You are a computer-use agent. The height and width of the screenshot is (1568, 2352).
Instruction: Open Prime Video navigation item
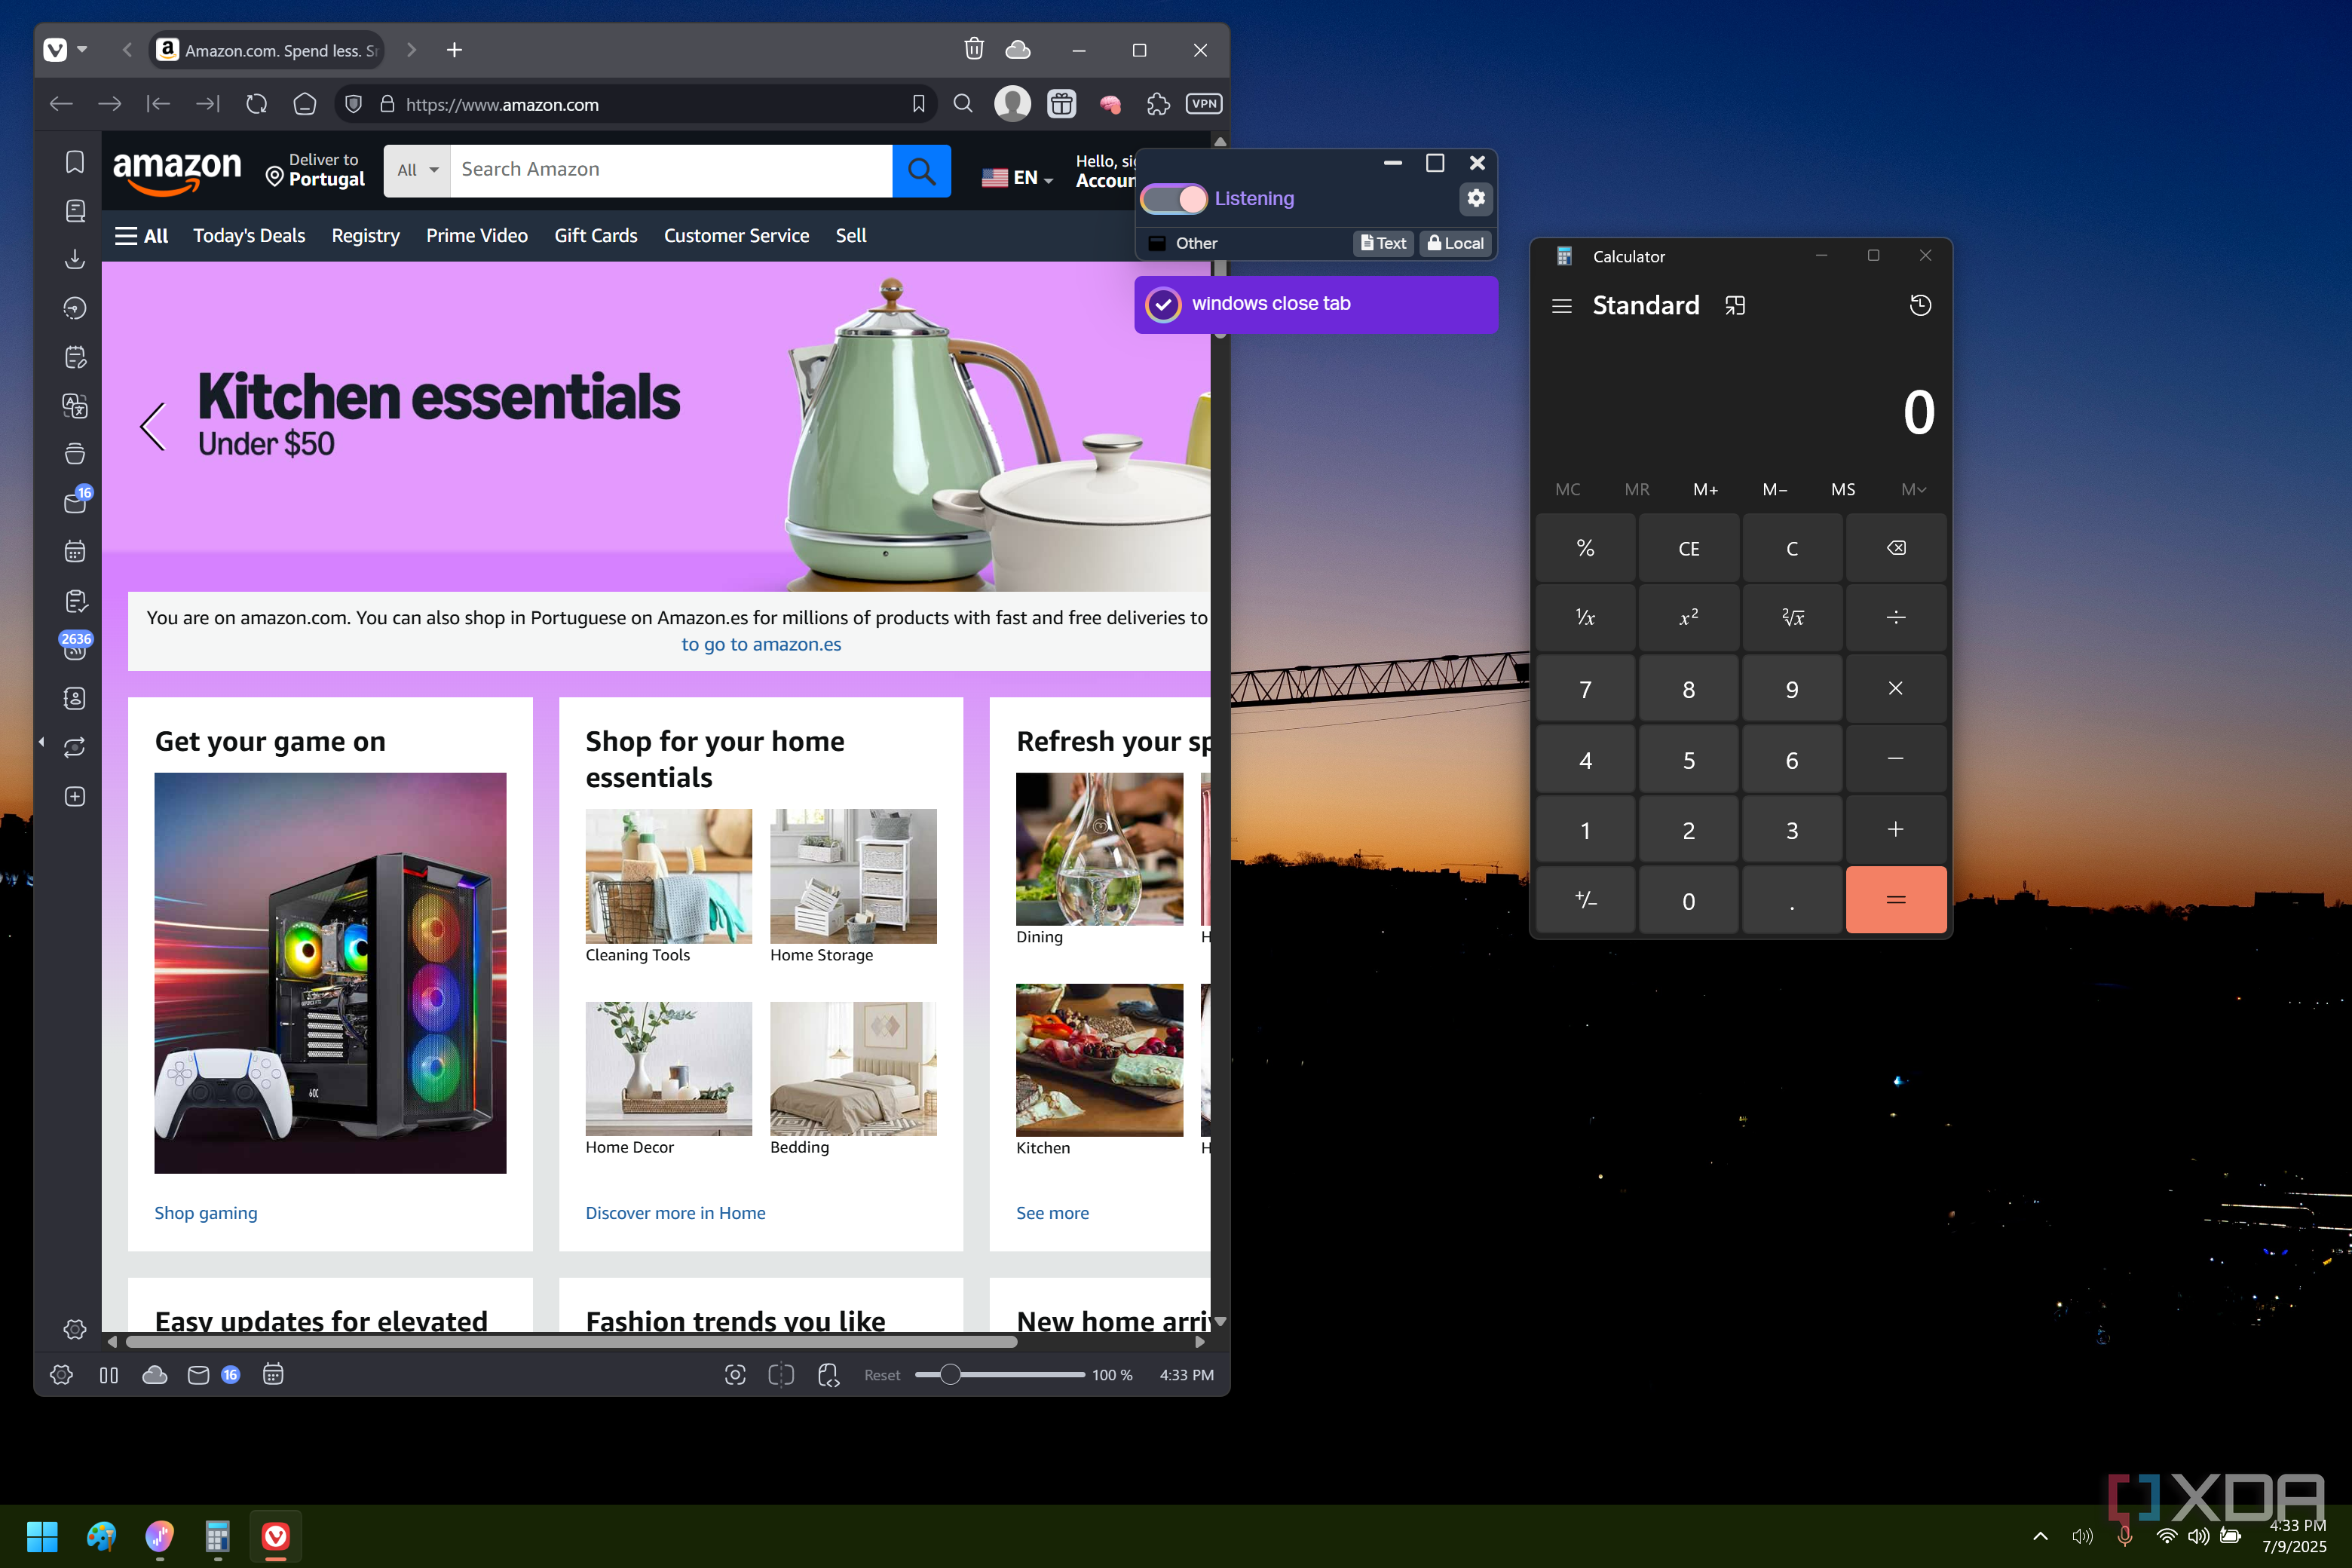point(477,236)
